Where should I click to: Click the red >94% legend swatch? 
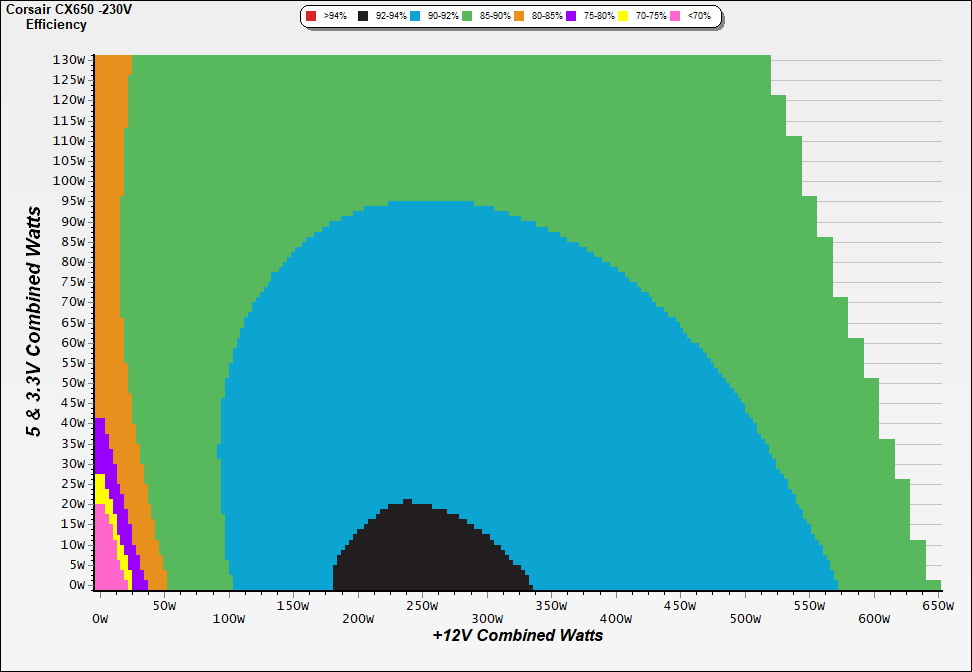311,17
